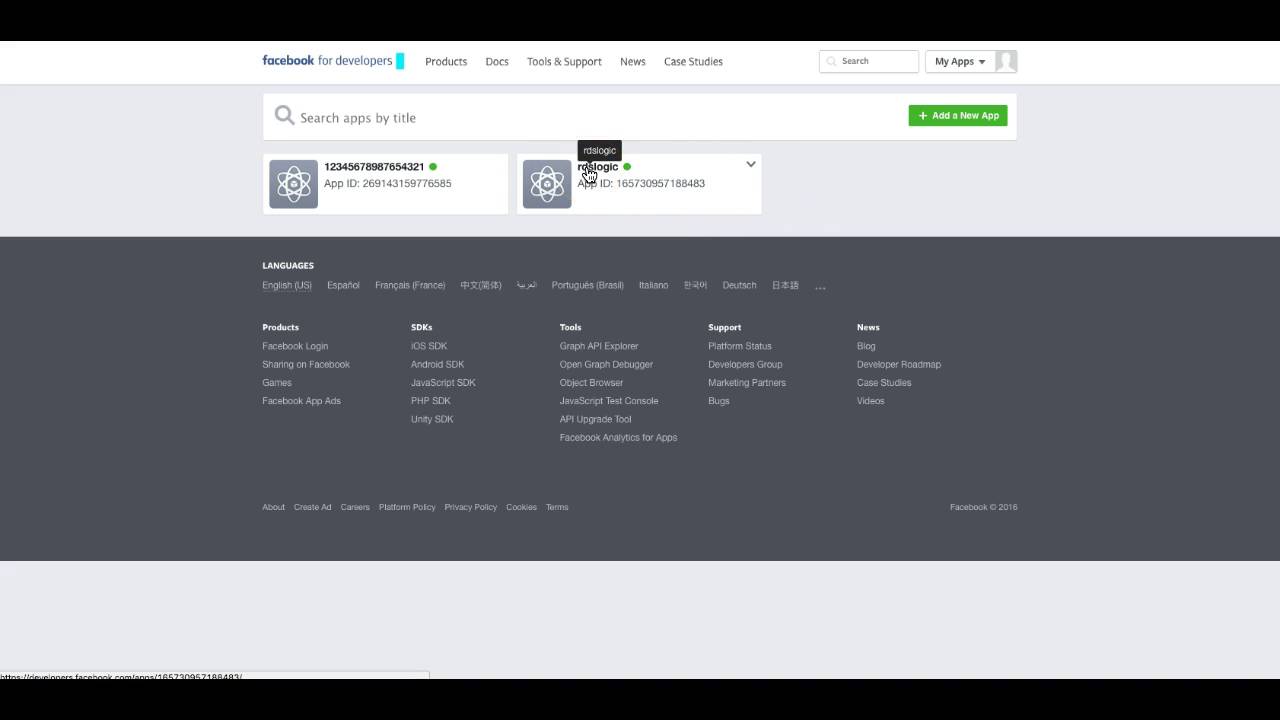Click the header search magnifier icon
This screenshot has width=1280, height=720.
click(832, 61)
